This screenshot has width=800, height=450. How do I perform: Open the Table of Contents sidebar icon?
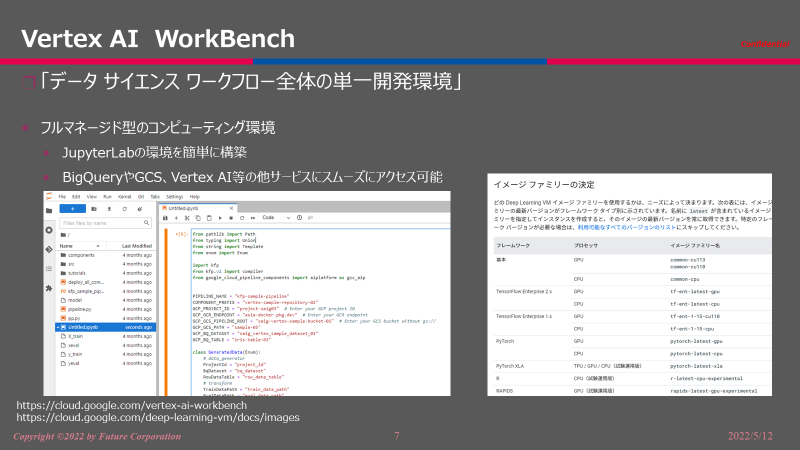[49, 268]
